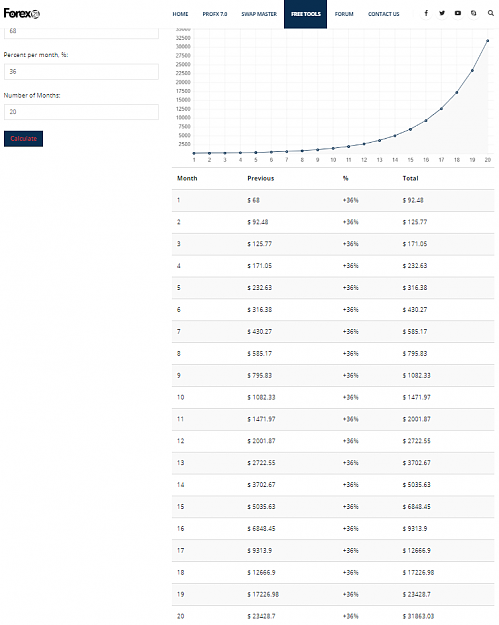Click the Forex site logo

[22, 14]
